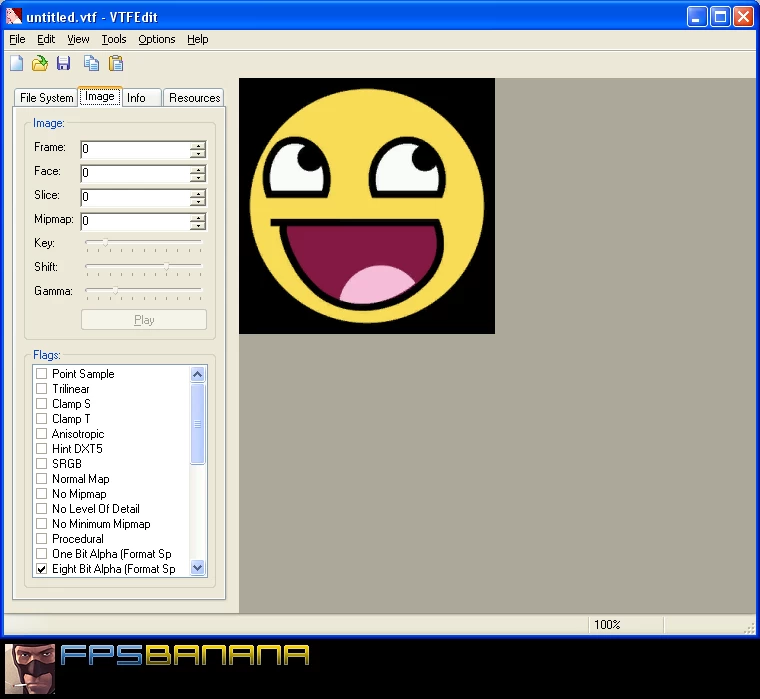Click the Paste clipboard toolbar icon
The image size is (760, 699).
[x=115, y=63]
